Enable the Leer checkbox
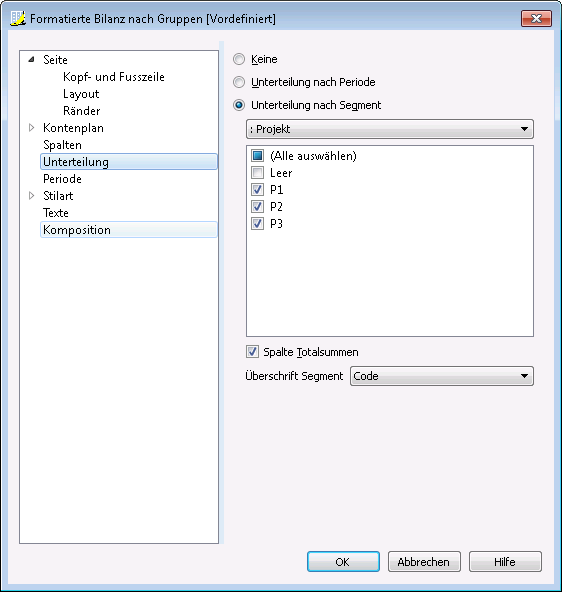Viewport: 562px width, 592px height. [257, 173]
